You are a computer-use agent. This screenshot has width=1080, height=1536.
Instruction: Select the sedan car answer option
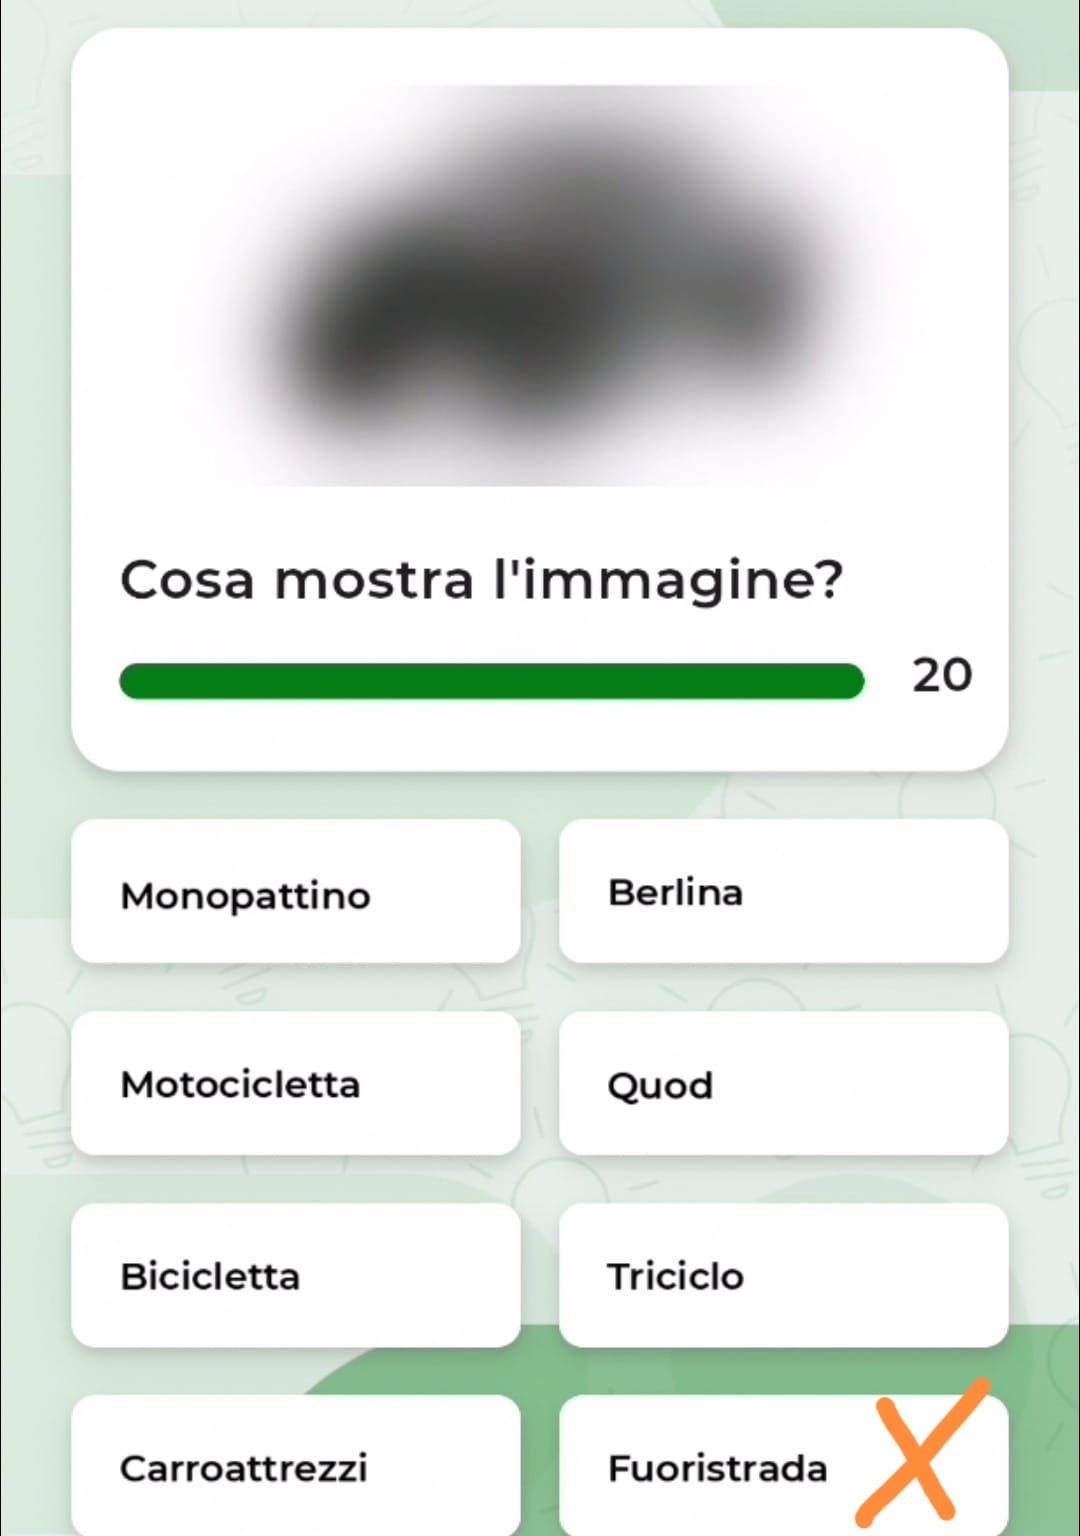[x=784, y=892]
